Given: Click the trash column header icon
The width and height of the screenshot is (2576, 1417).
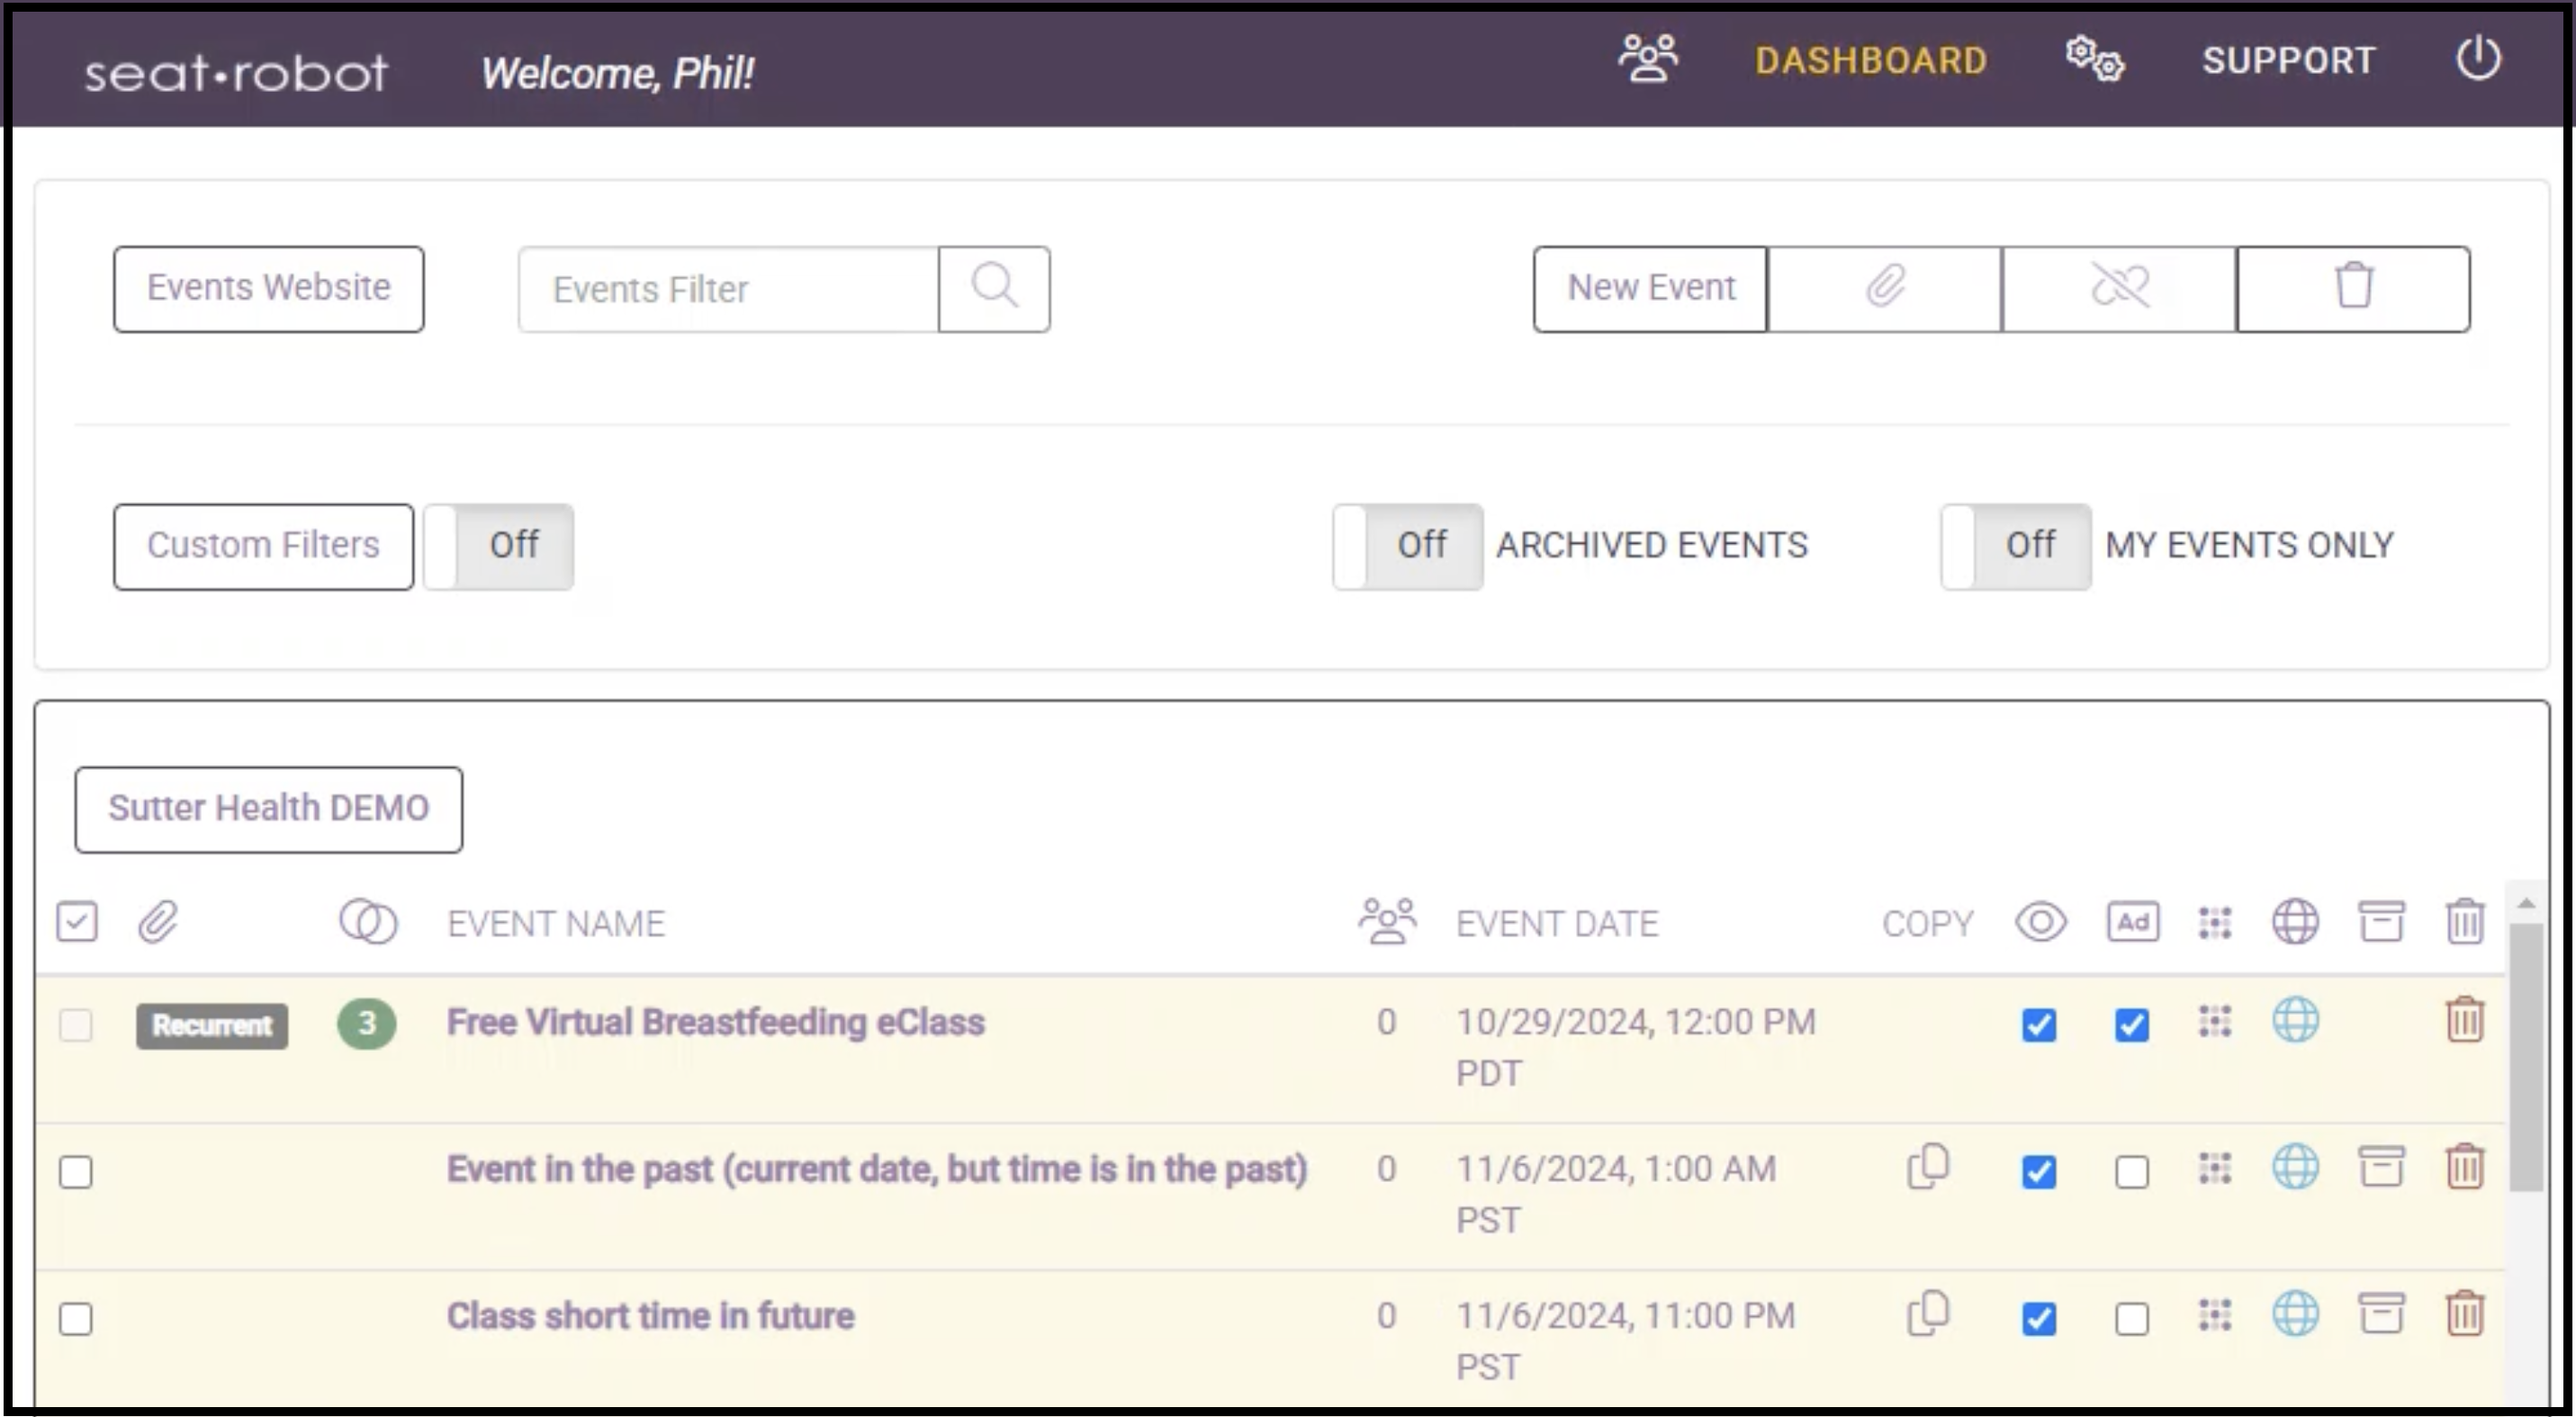Looking at the screenshot, I should 2465,921.
